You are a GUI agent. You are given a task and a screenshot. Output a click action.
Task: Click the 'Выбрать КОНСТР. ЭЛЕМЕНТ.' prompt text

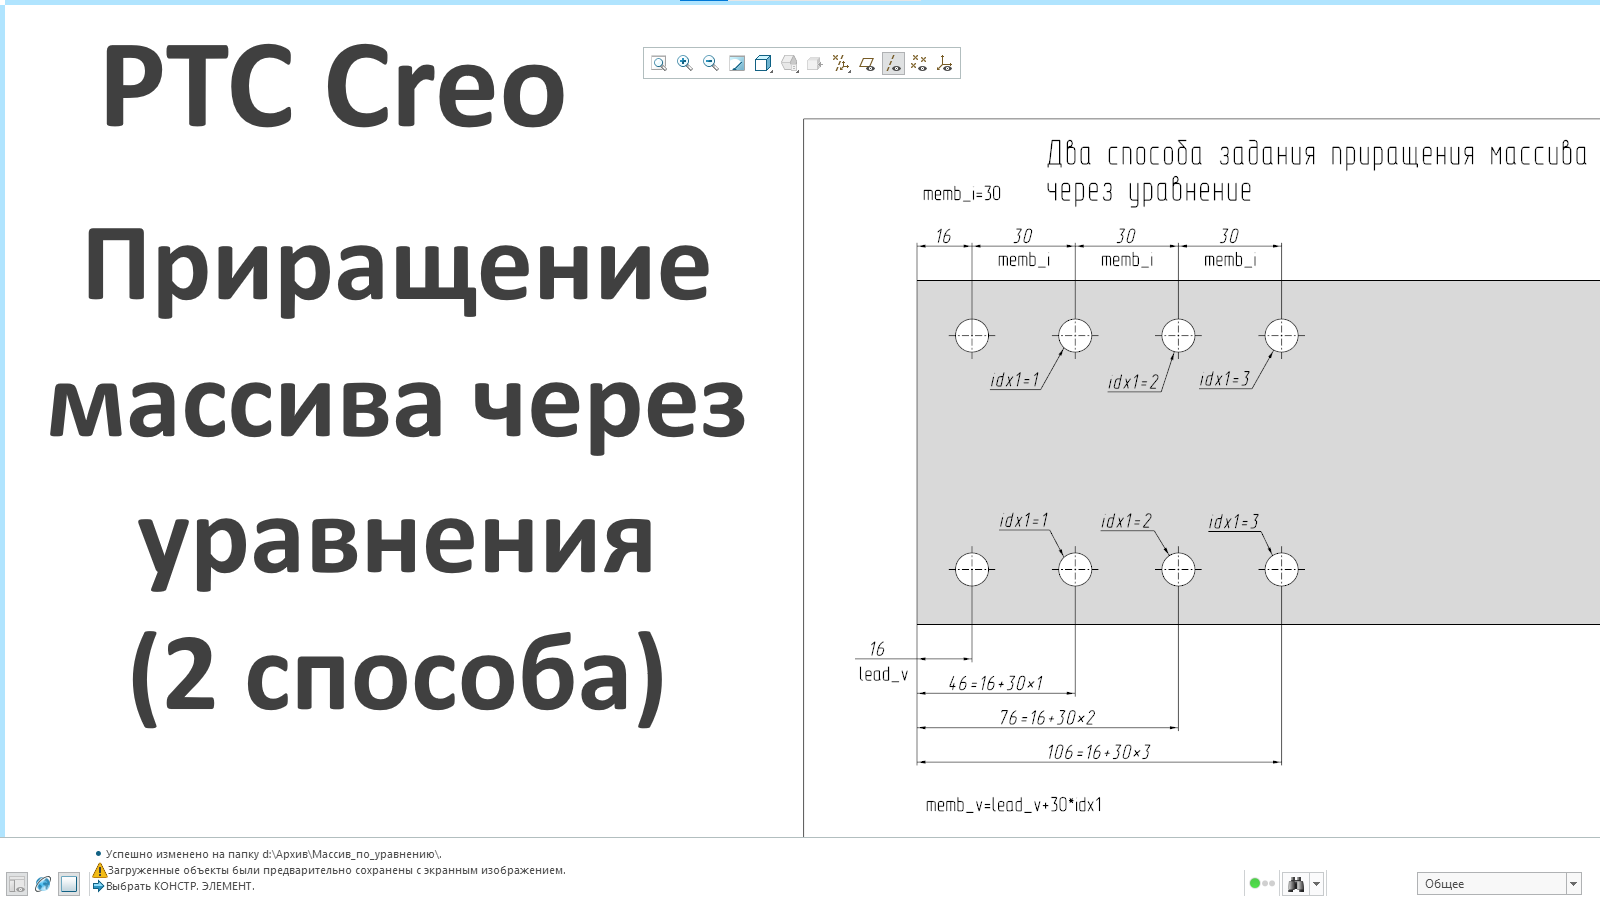pos(180,886)
